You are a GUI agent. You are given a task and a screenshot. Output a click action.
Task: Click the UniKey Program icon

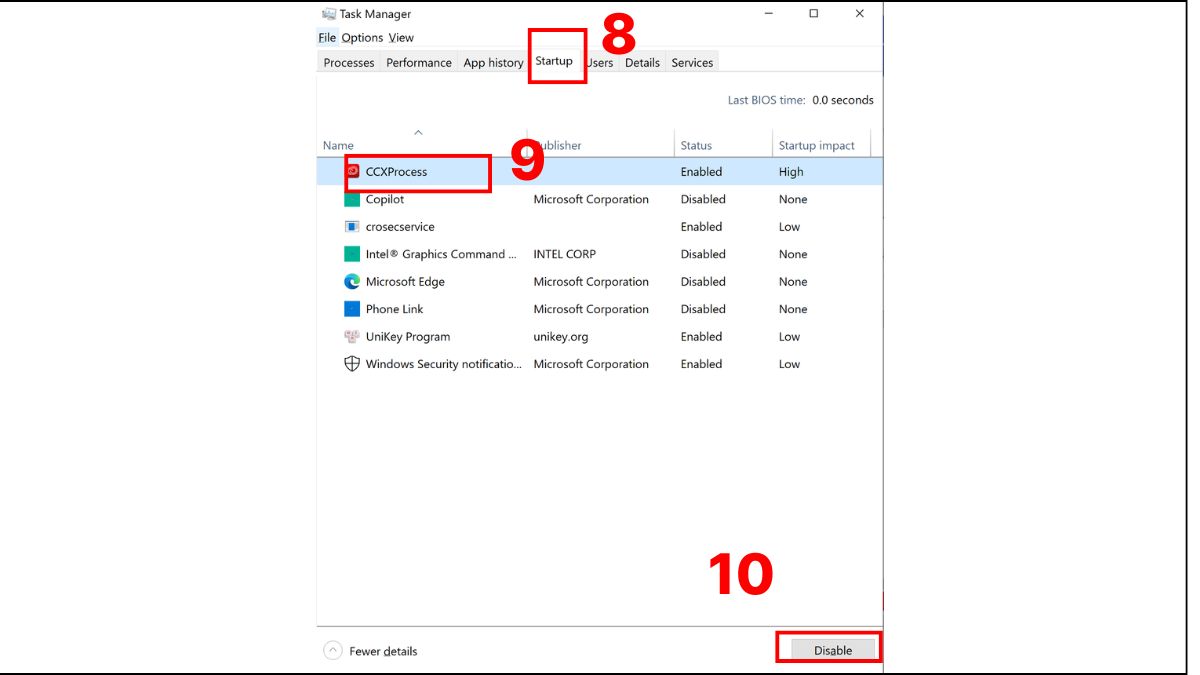[x=352, y=337]
